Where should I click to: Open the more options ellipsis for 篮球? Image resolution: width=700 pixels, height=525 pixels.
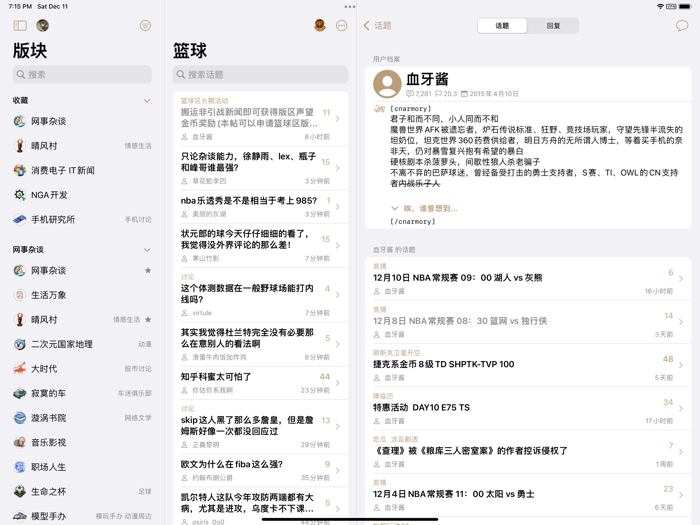pyautogui.click(x=342, y=25)
